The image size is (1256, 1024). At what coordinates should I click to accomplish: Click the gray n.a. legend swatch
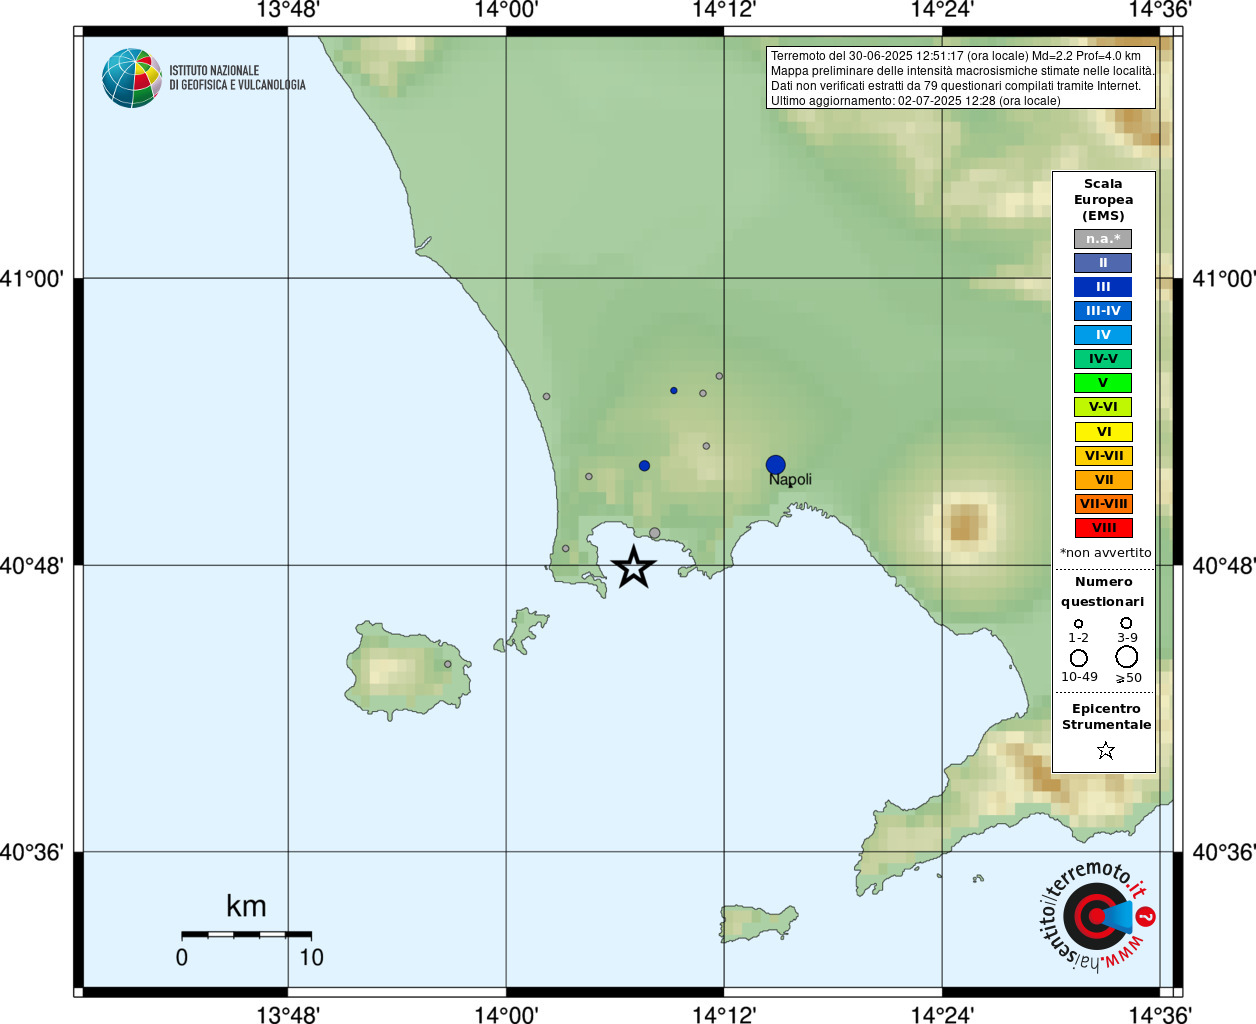1103,239
